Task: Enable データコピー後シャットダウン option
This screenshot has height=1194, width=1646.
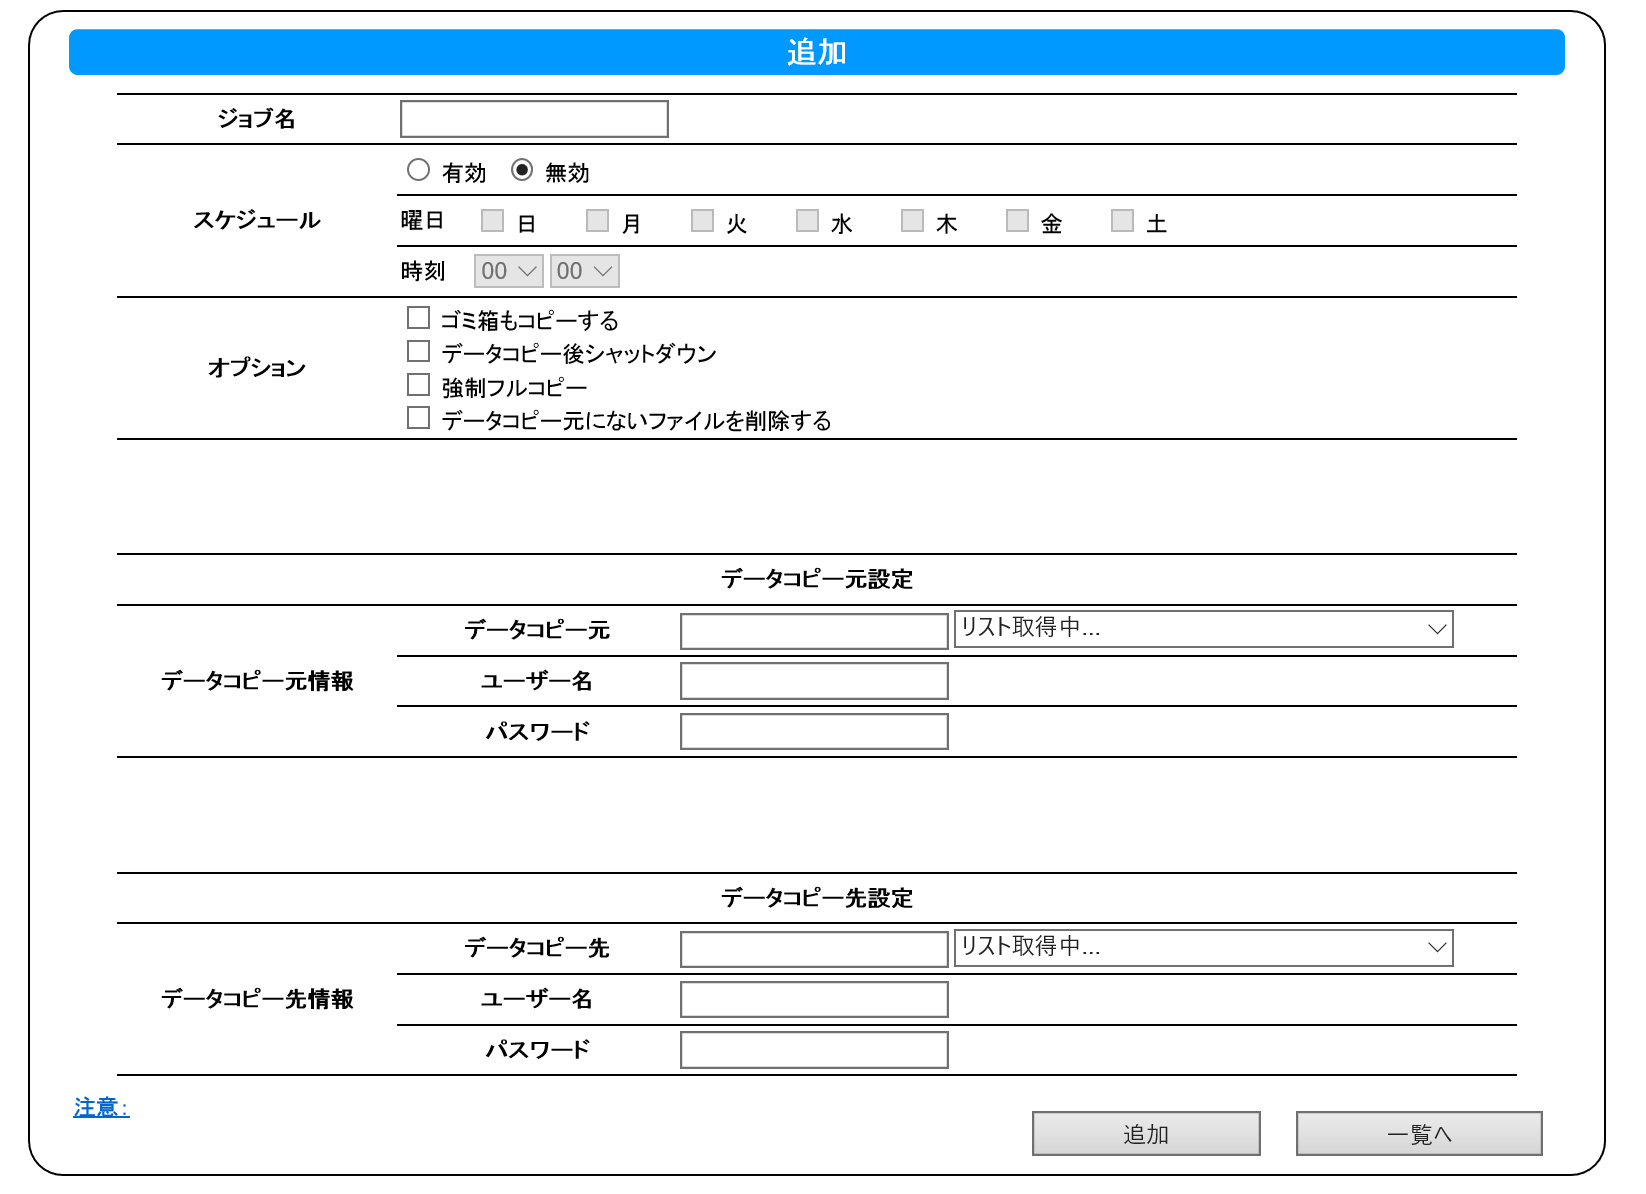Action: tap(418, 352)
